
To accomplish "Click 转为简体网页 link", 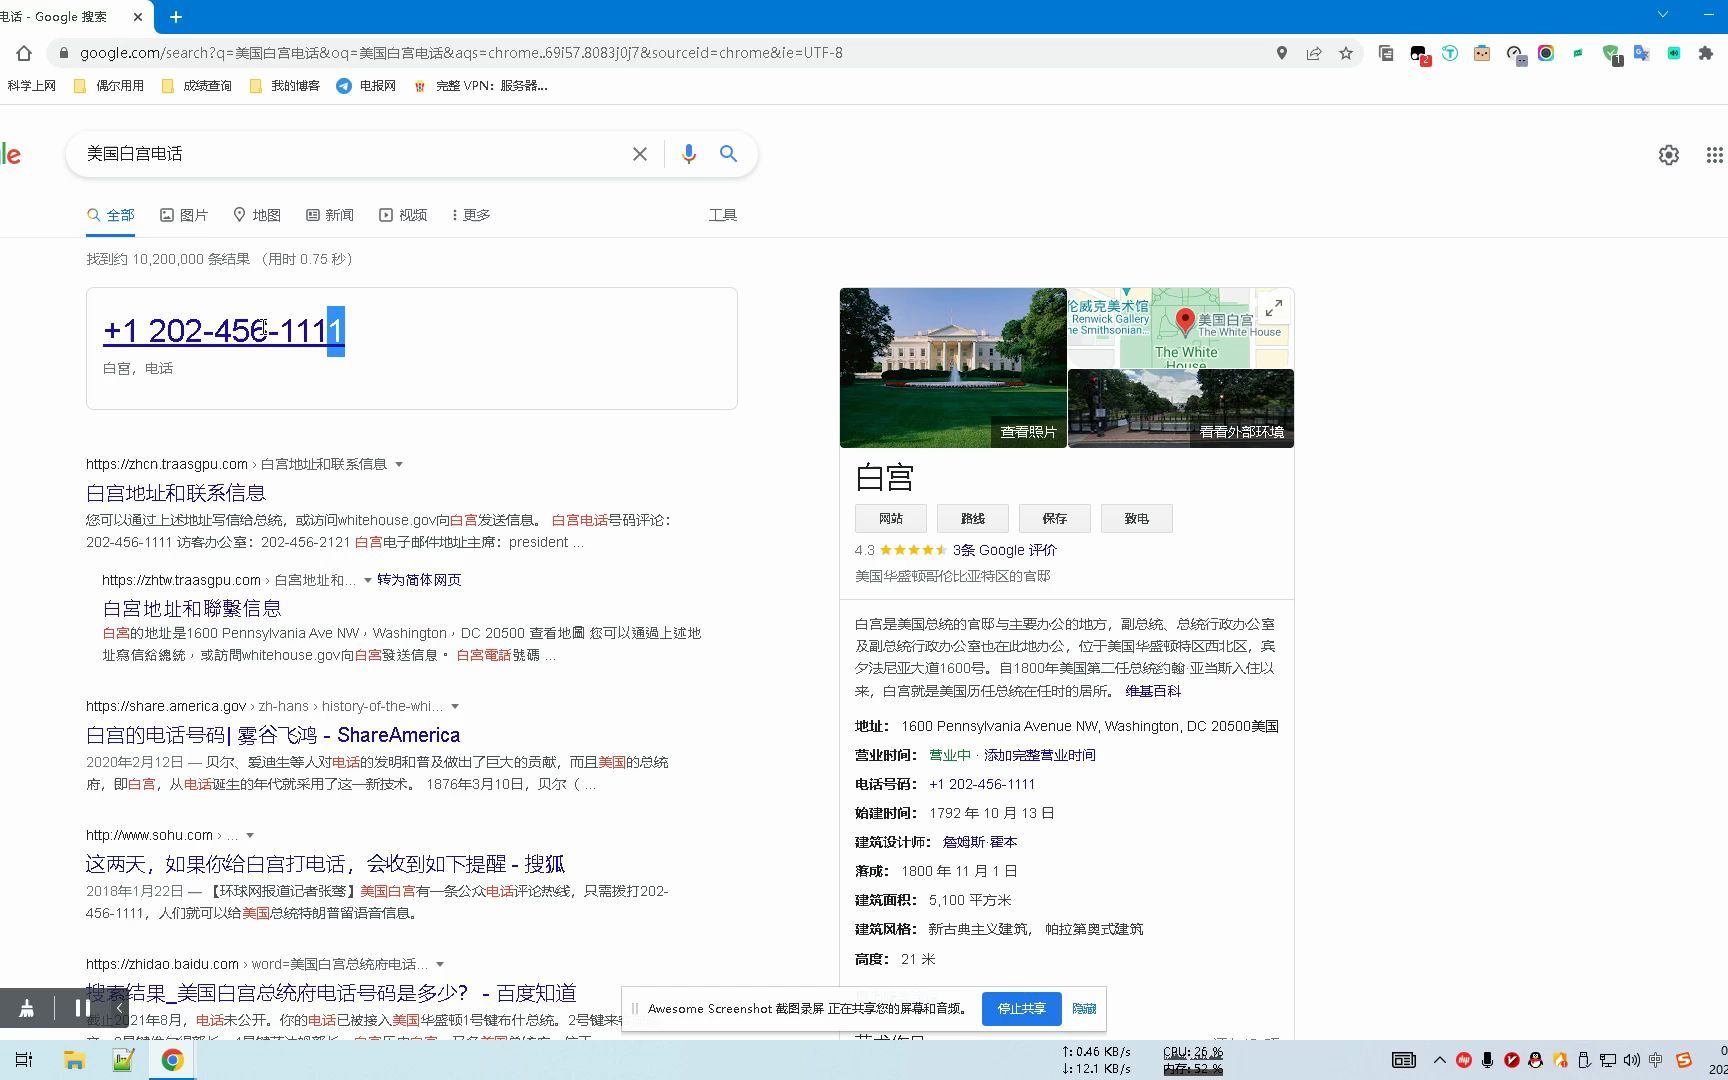I will point(419,580).
